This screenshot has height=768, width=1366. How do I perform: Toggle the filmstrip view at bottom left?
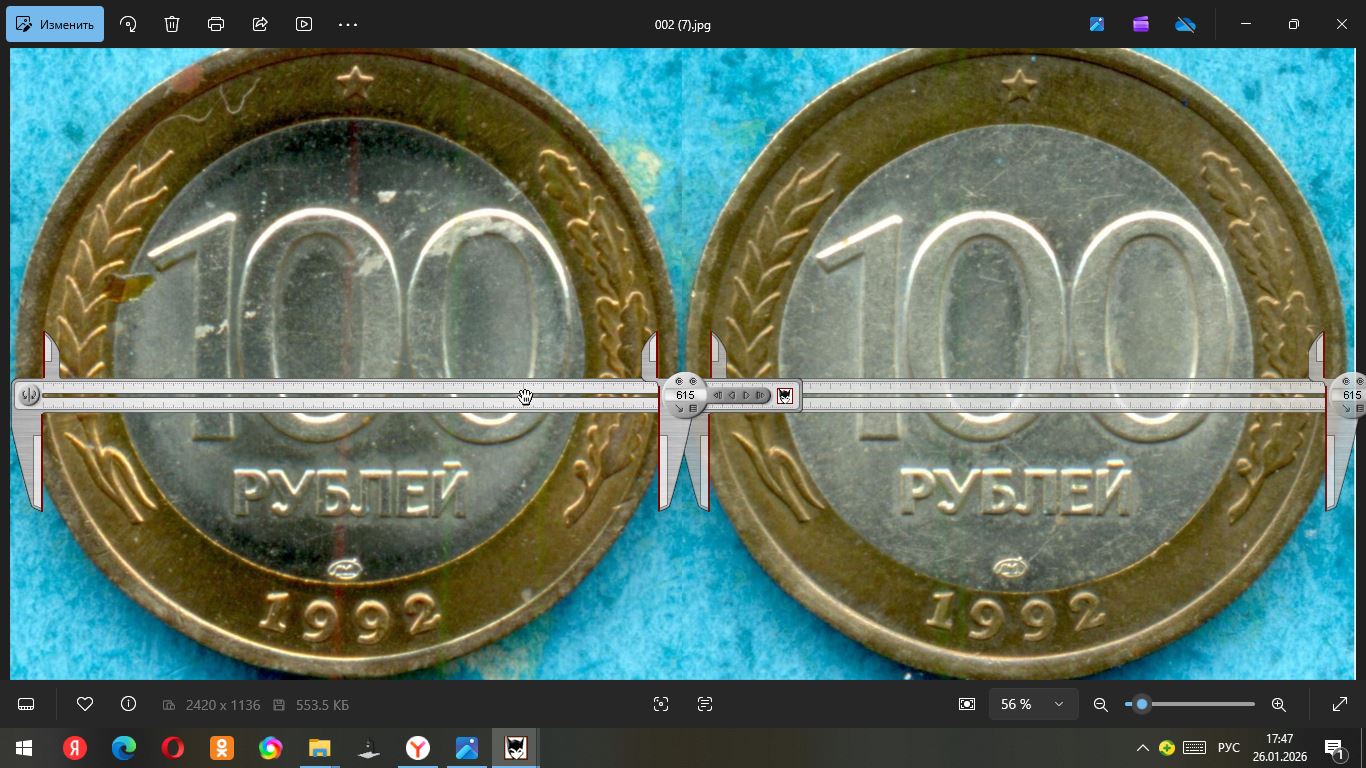coord(26,704)
